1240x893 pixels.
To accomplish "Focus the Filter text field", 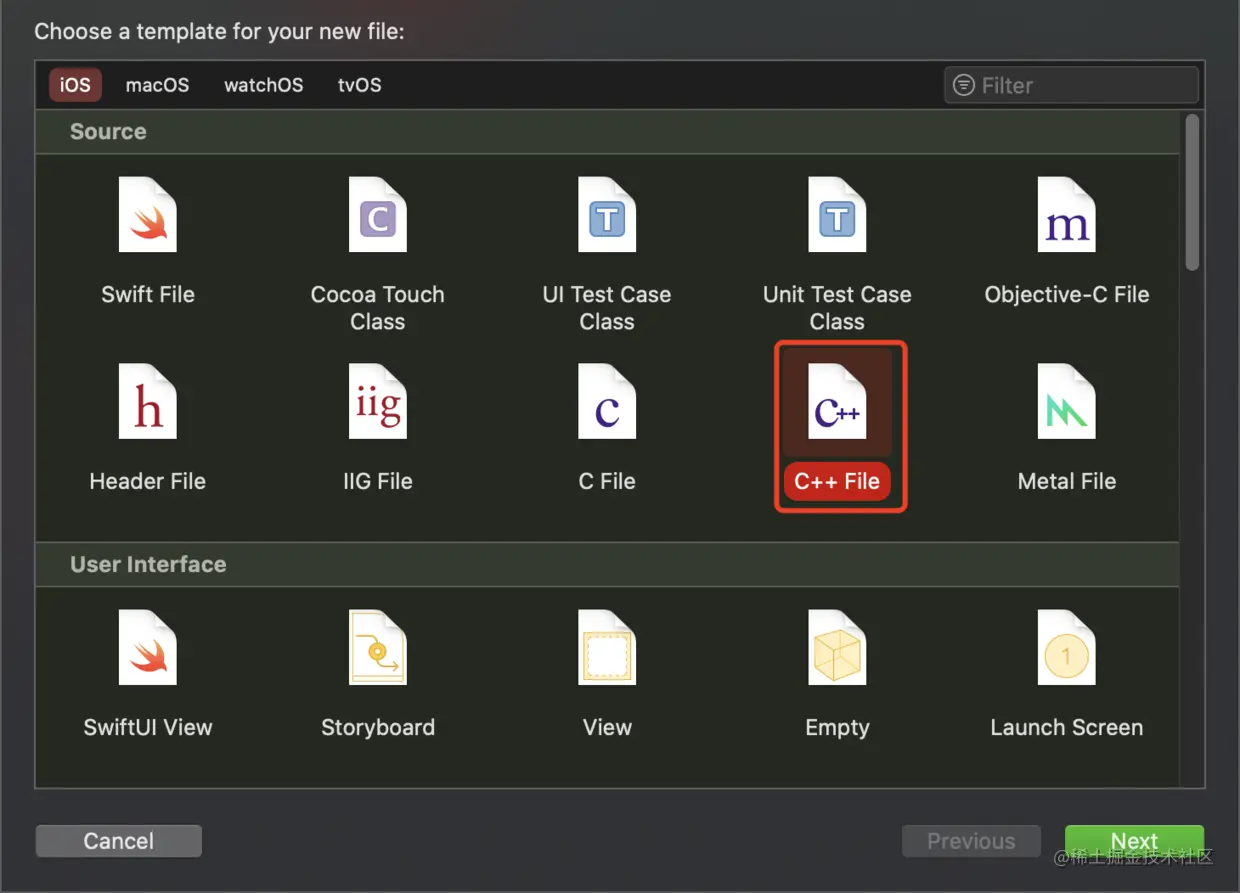I will [1071, 85].
